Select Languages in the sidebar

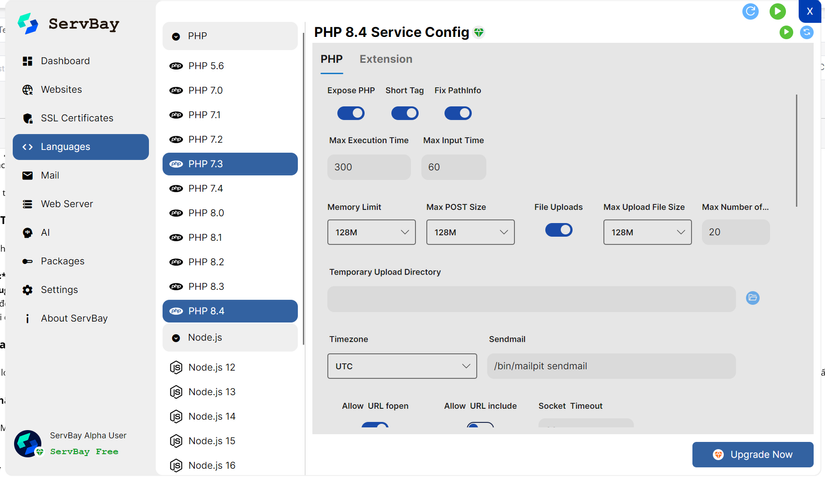point(81,147)
